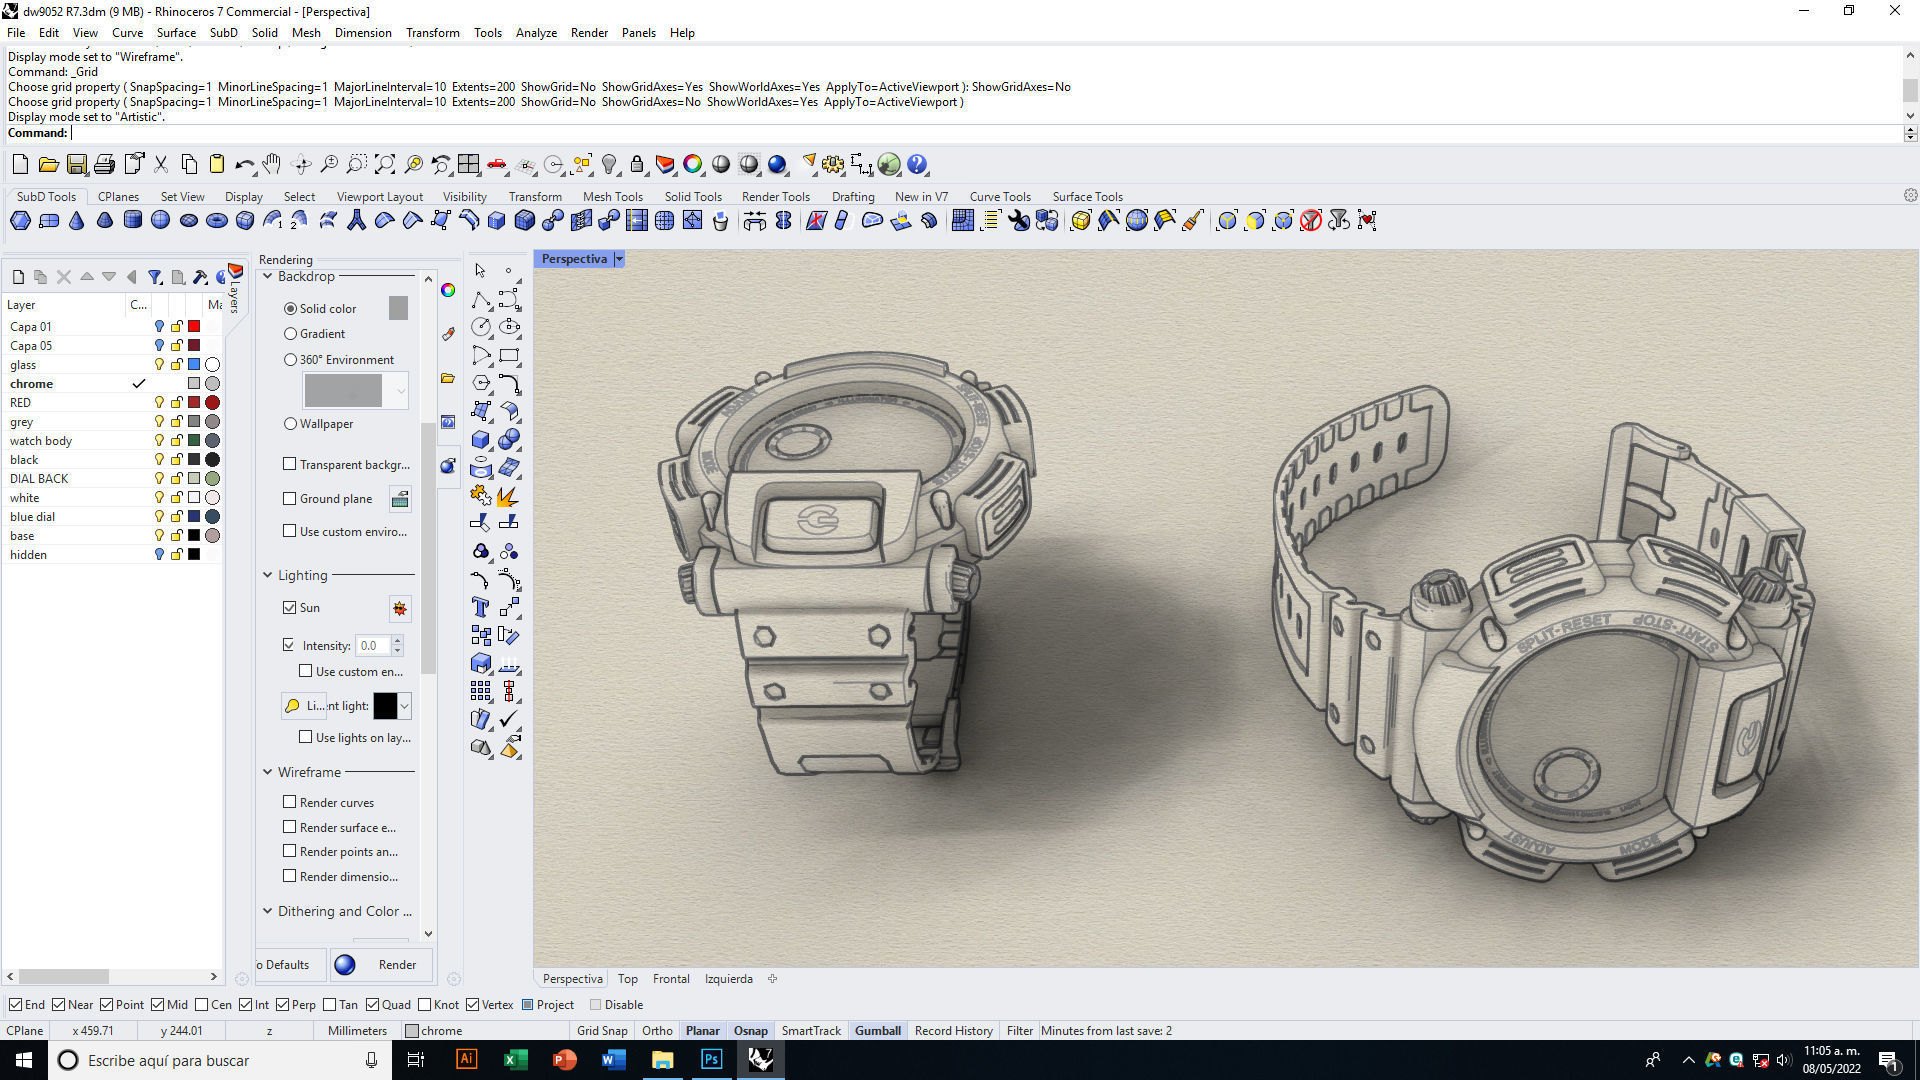Image resolution: width=1920 pixels, height=1080 pixels.
Task: Click the Cut scissors icon
Action: tap(160, 165)
